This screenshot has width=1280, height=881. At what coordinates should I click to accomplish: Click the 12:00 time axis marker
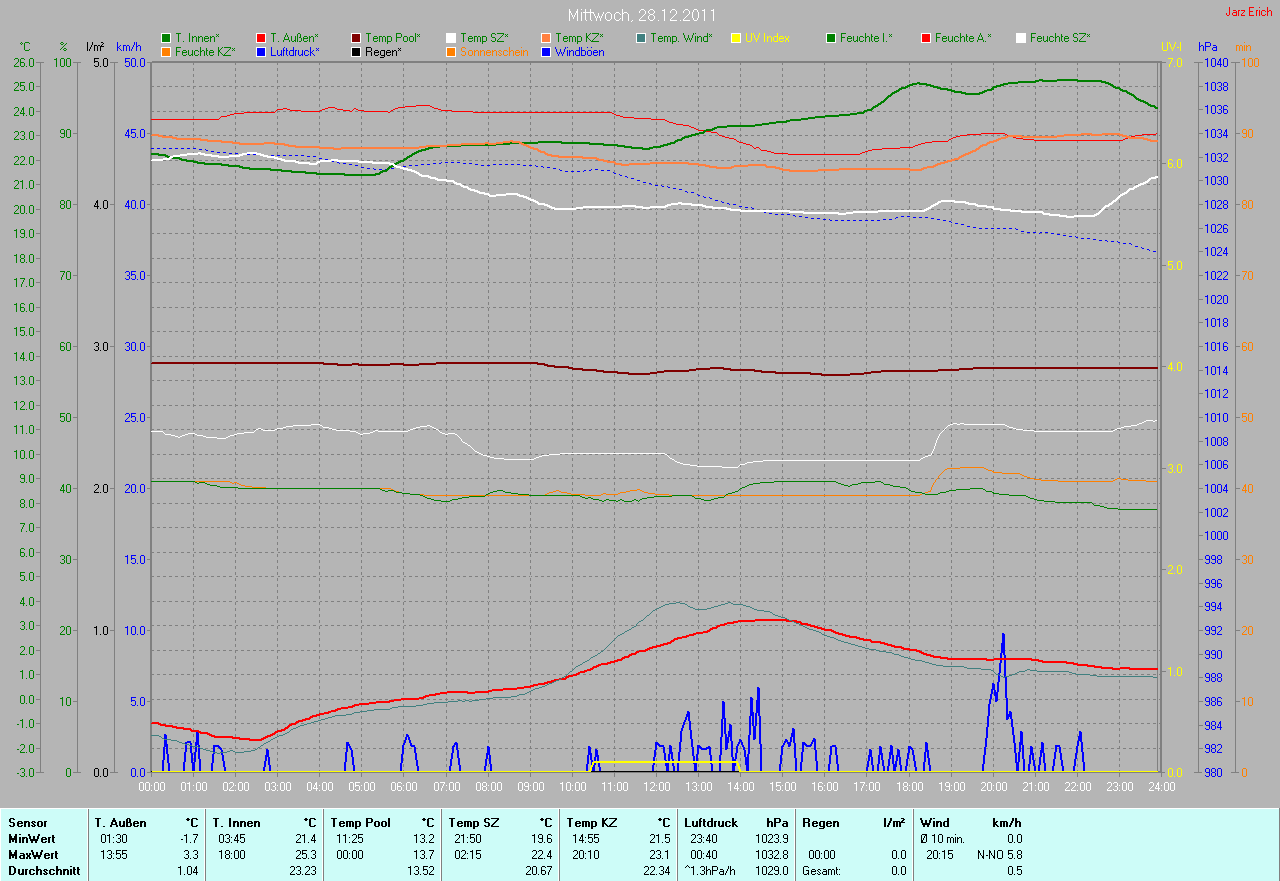(x=656, y=787)
